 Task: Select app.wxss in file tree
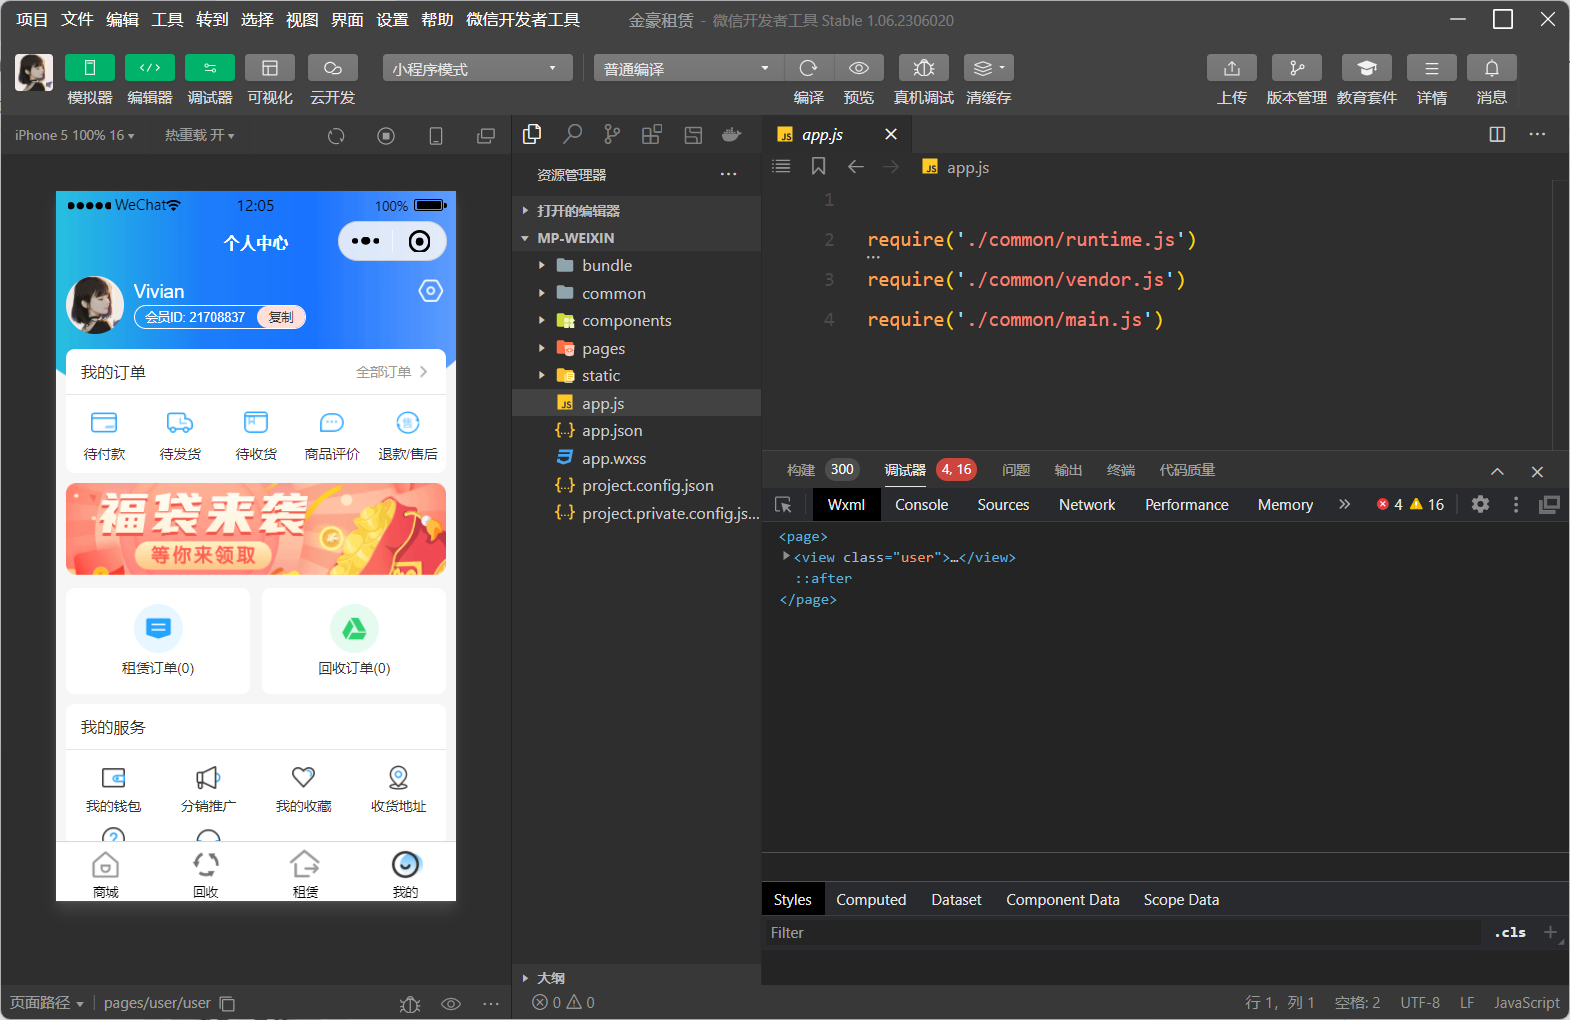pos(636,458)
